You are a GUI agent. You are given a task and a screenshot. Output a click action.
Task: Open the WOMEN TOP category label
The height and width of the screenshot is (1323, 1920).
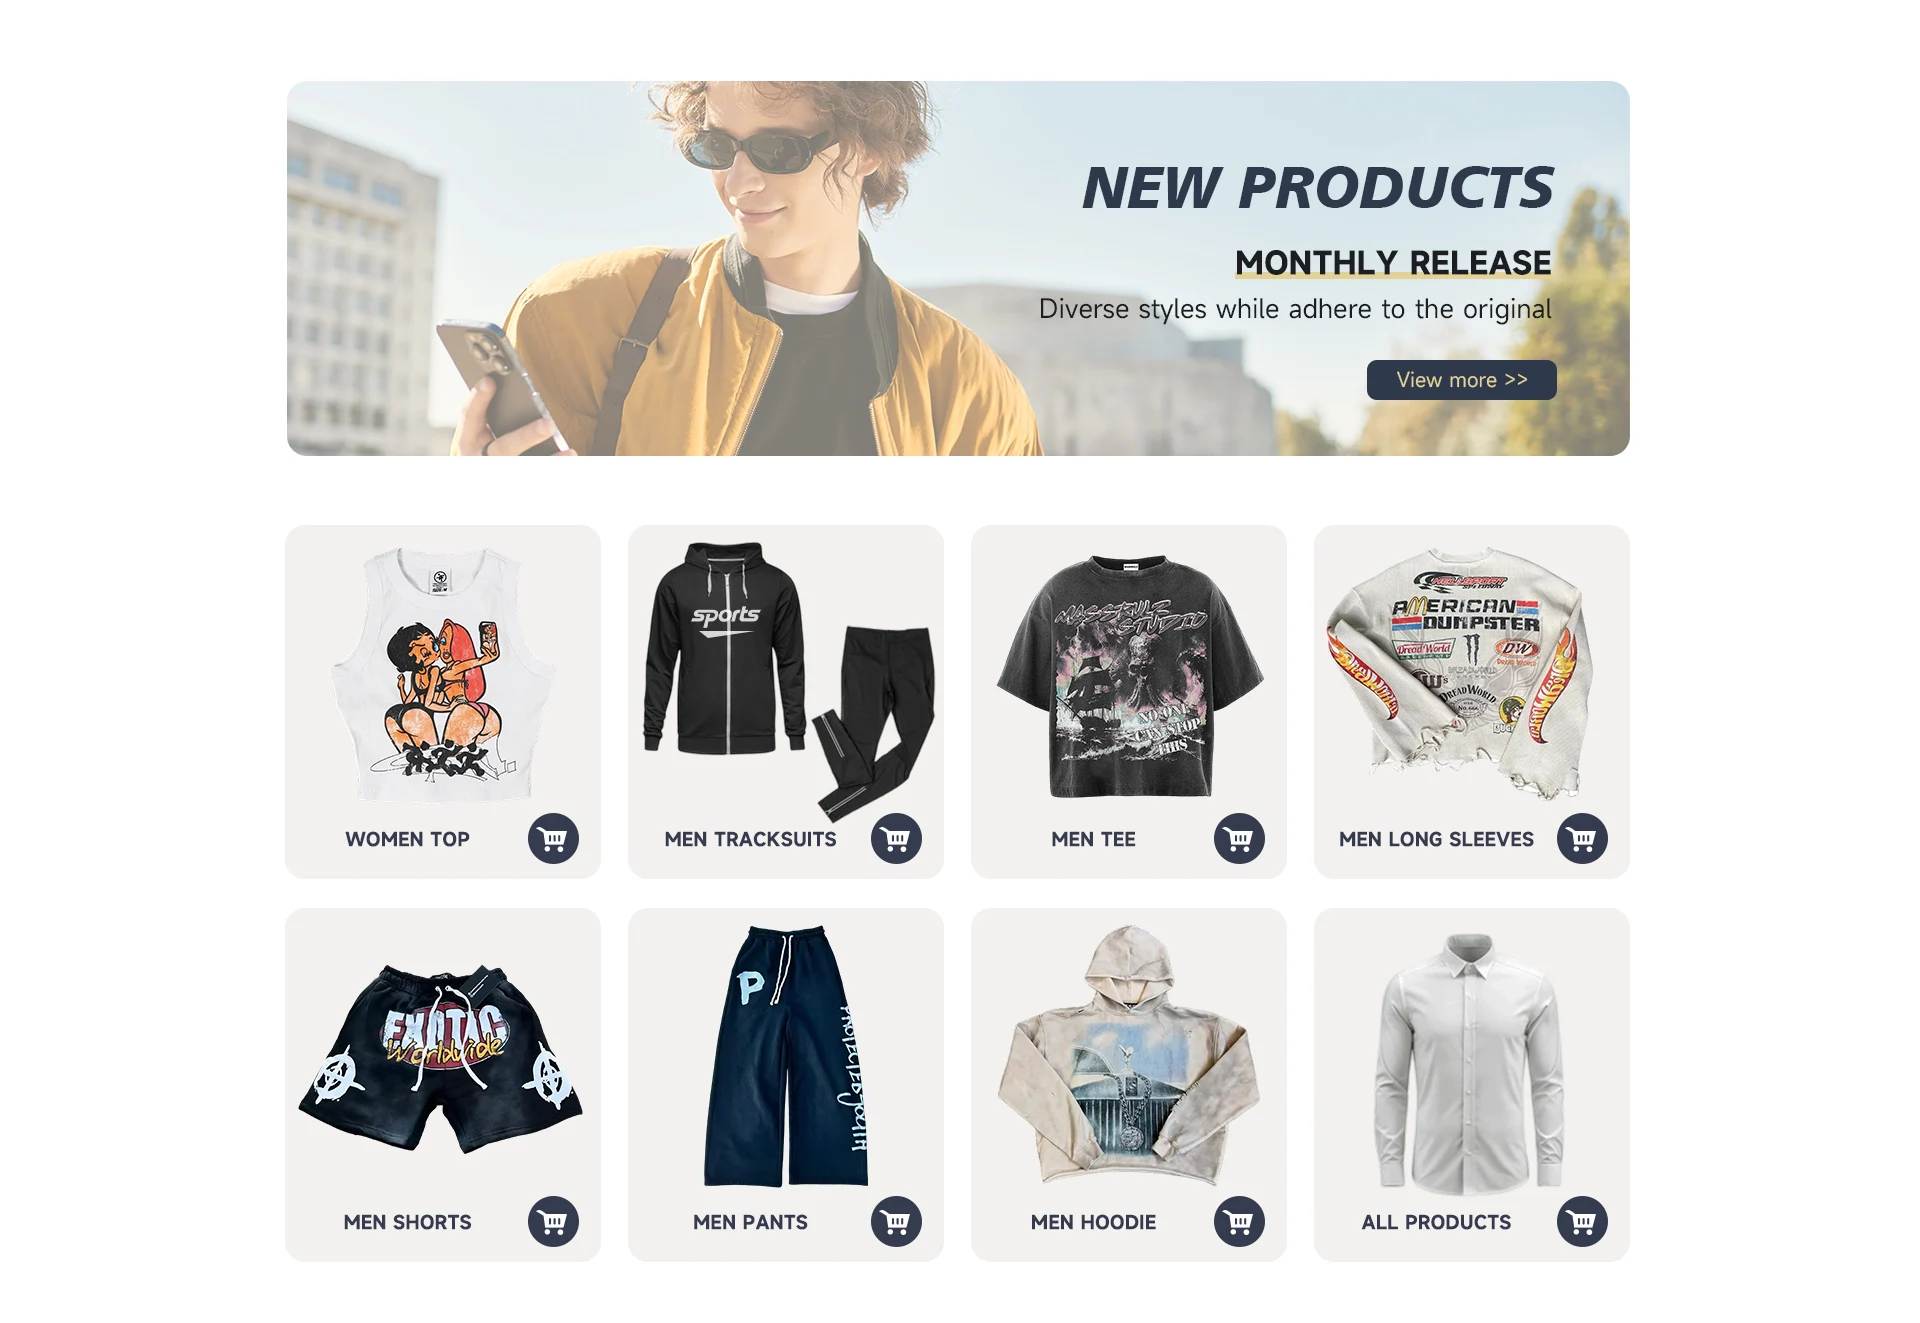407,839
